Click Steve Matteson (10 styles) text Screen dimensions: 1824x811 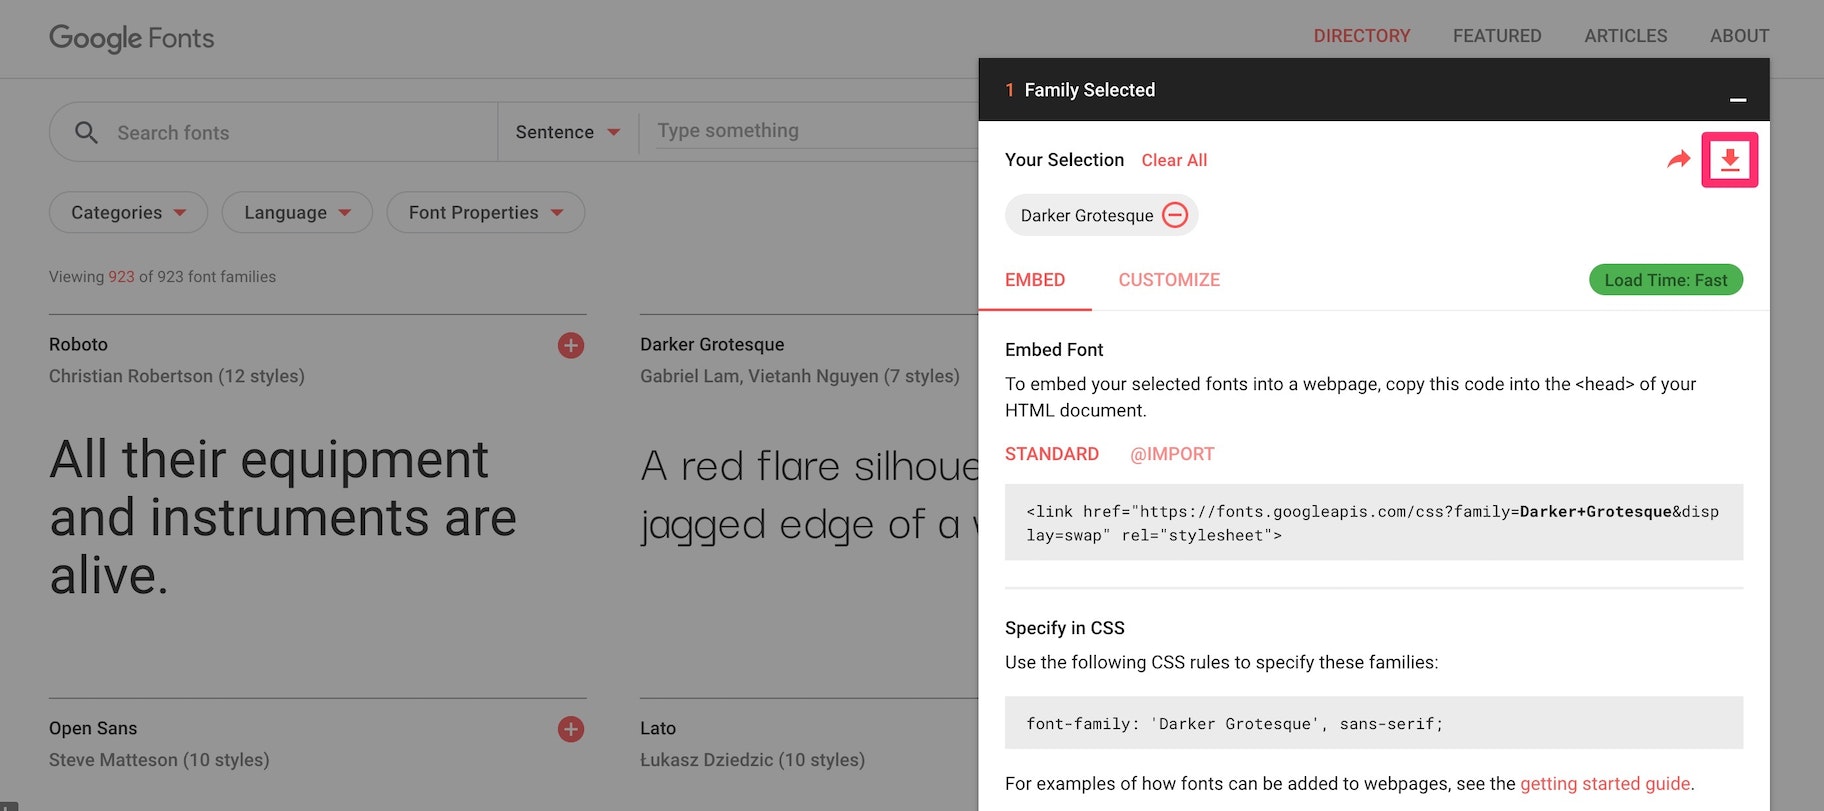tap(159, 760)
